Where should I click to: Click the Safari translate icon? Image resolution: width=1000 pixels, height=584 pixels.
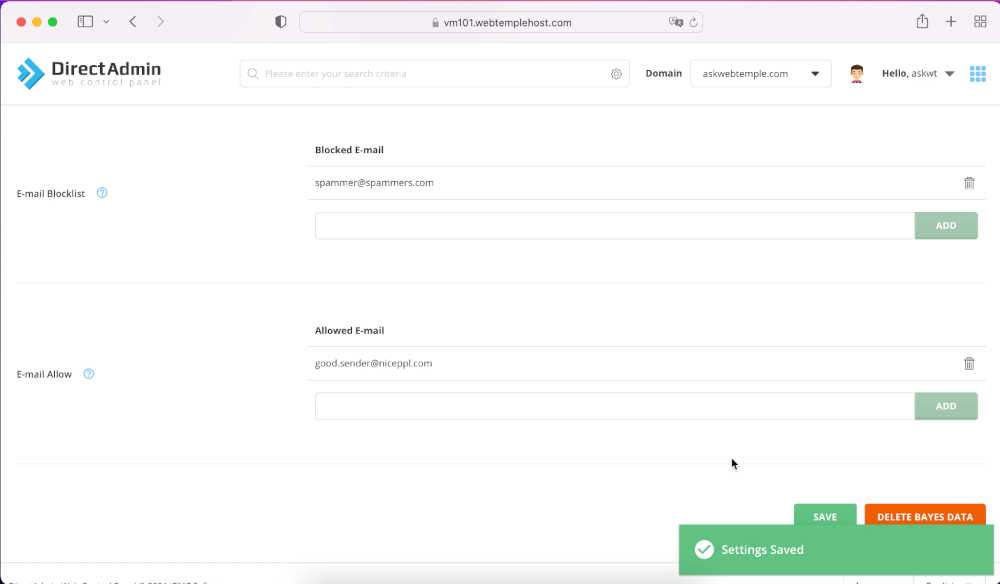[675, 22]
